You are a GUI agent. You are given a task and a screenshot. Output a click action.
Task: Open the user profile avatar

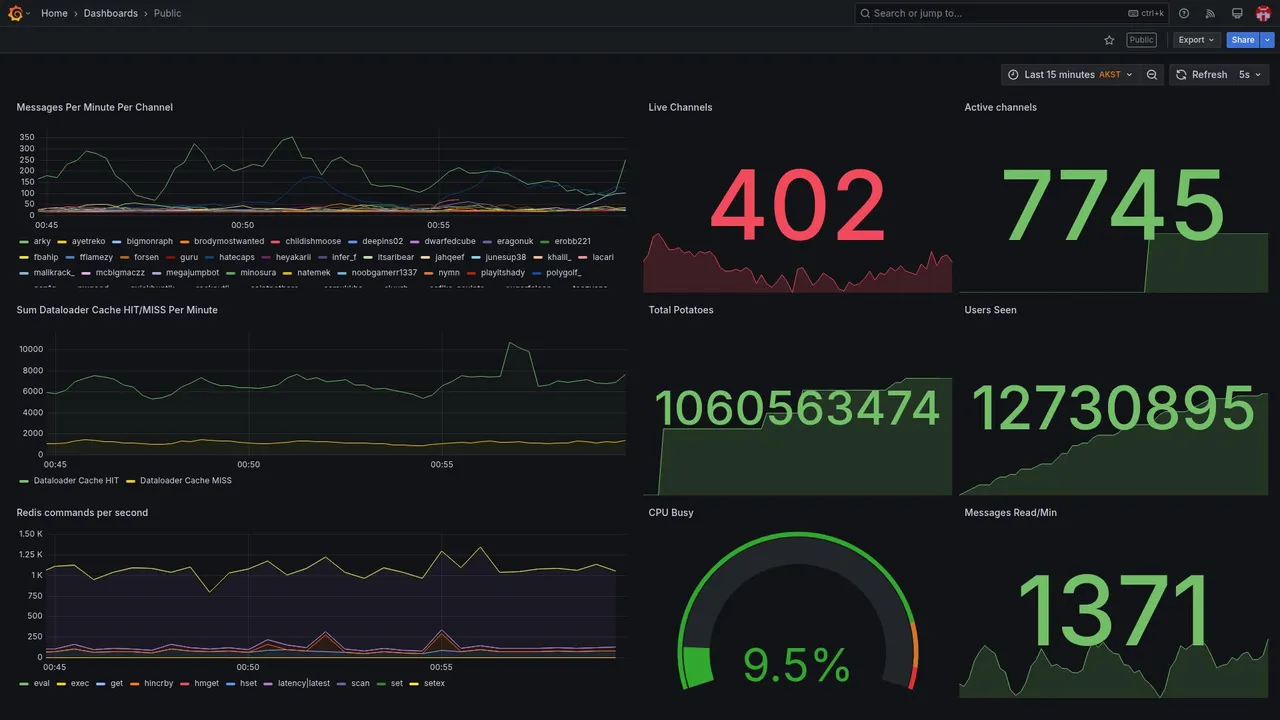tap(1263, 13)
